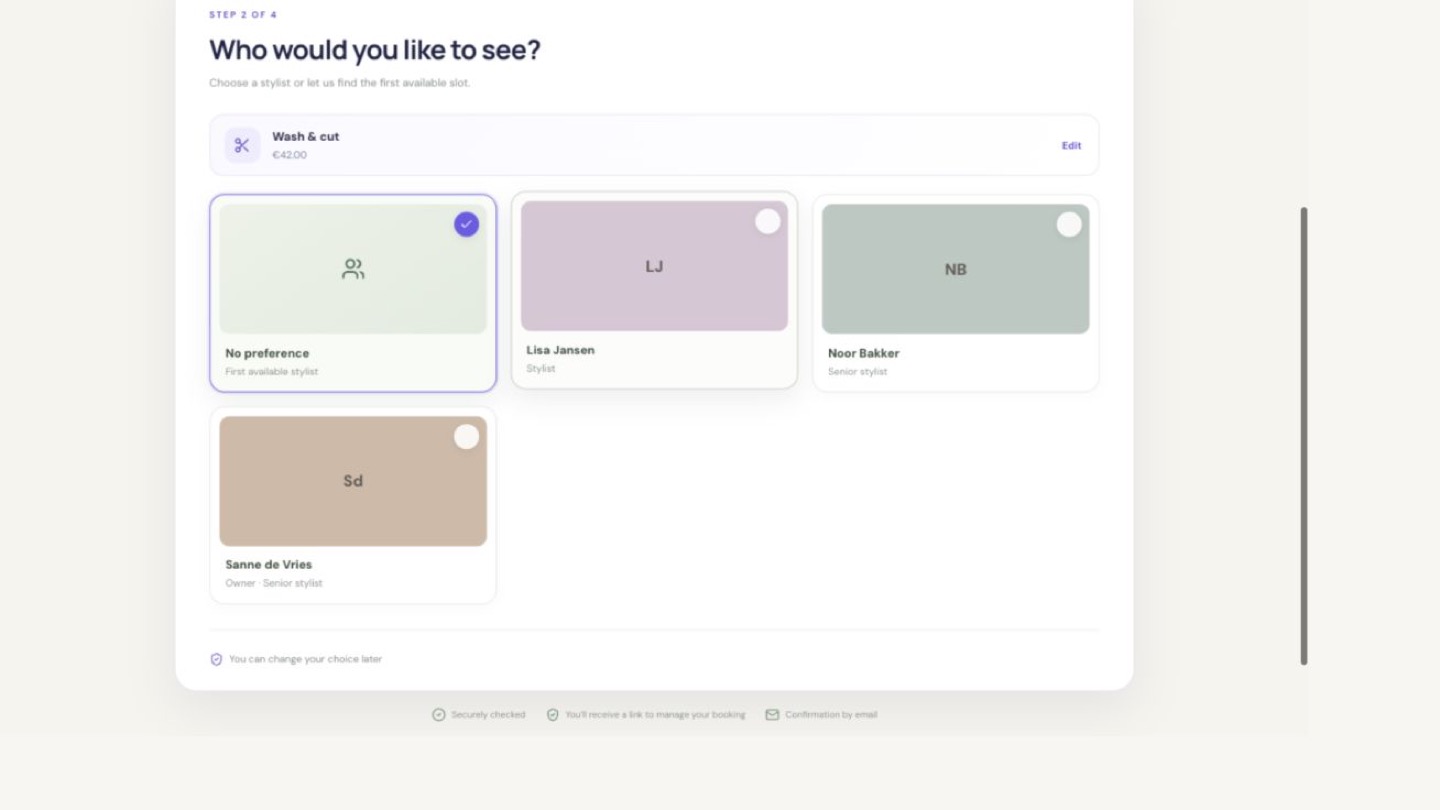Select the radio circle on Noor Bakker's card
Screen dimensions: 1440x810
(x=1069, y=224)
